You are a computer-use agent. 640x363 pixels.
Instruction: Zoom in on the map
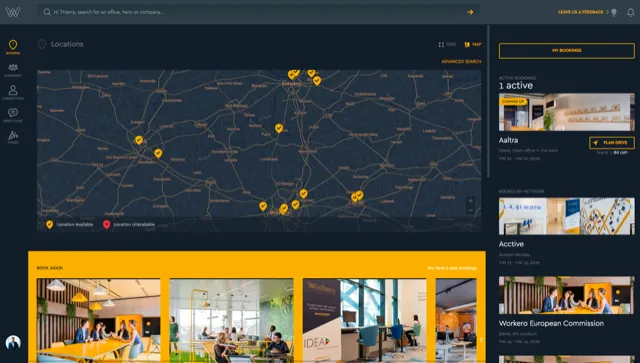(471, 201)
